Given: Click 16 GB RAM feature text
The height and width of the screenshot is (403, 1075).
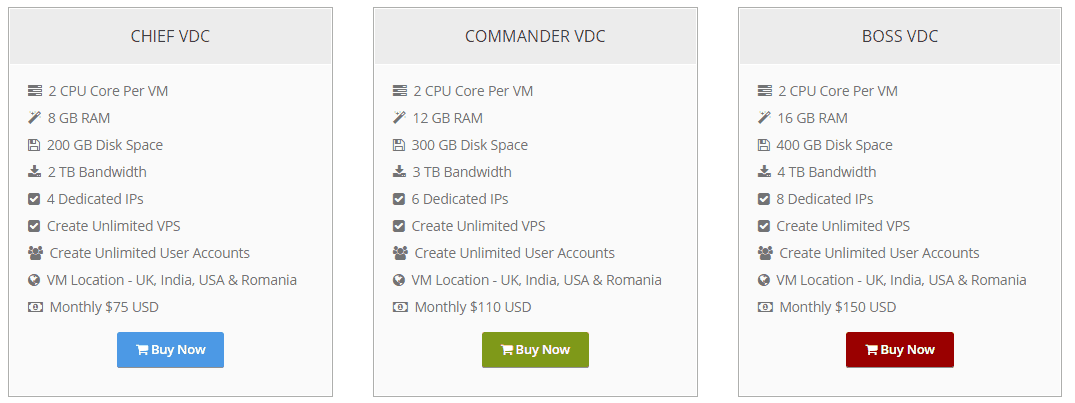Looking at the screenshot, I should (x=812, y=118).
